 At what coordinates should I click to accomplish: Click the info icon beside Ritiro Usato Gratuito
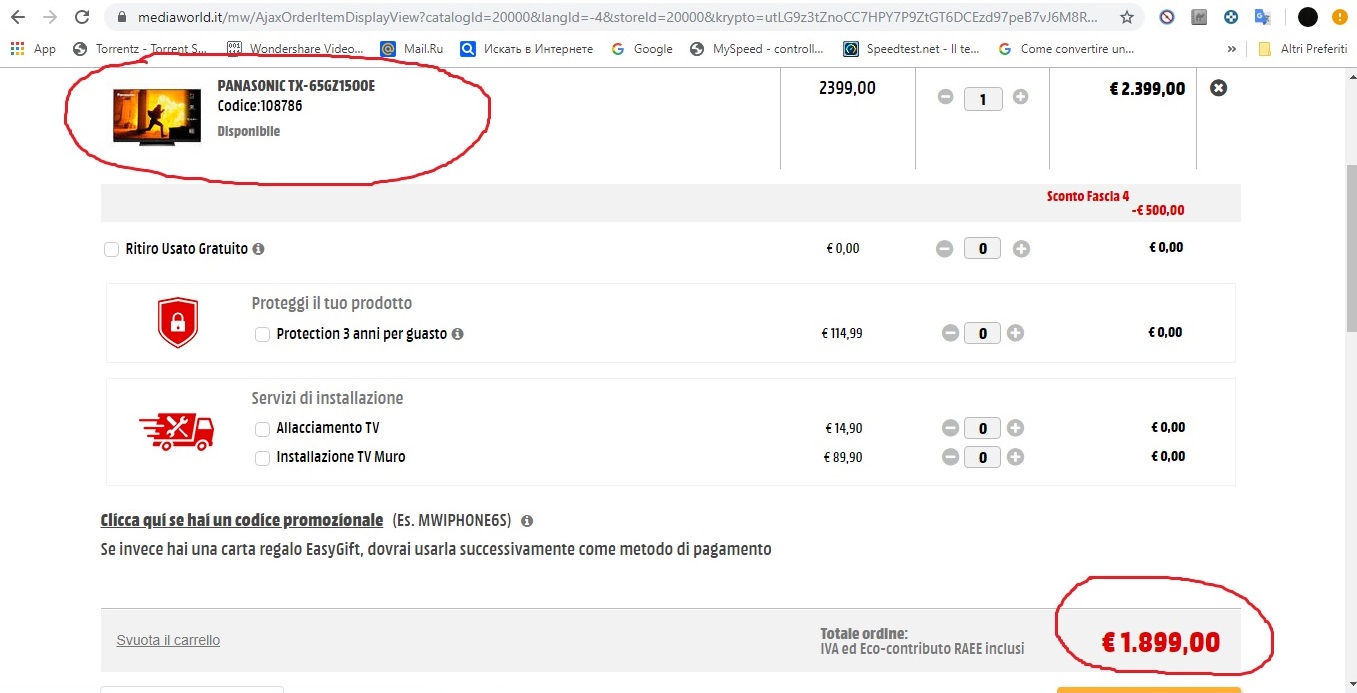(258, 249)
